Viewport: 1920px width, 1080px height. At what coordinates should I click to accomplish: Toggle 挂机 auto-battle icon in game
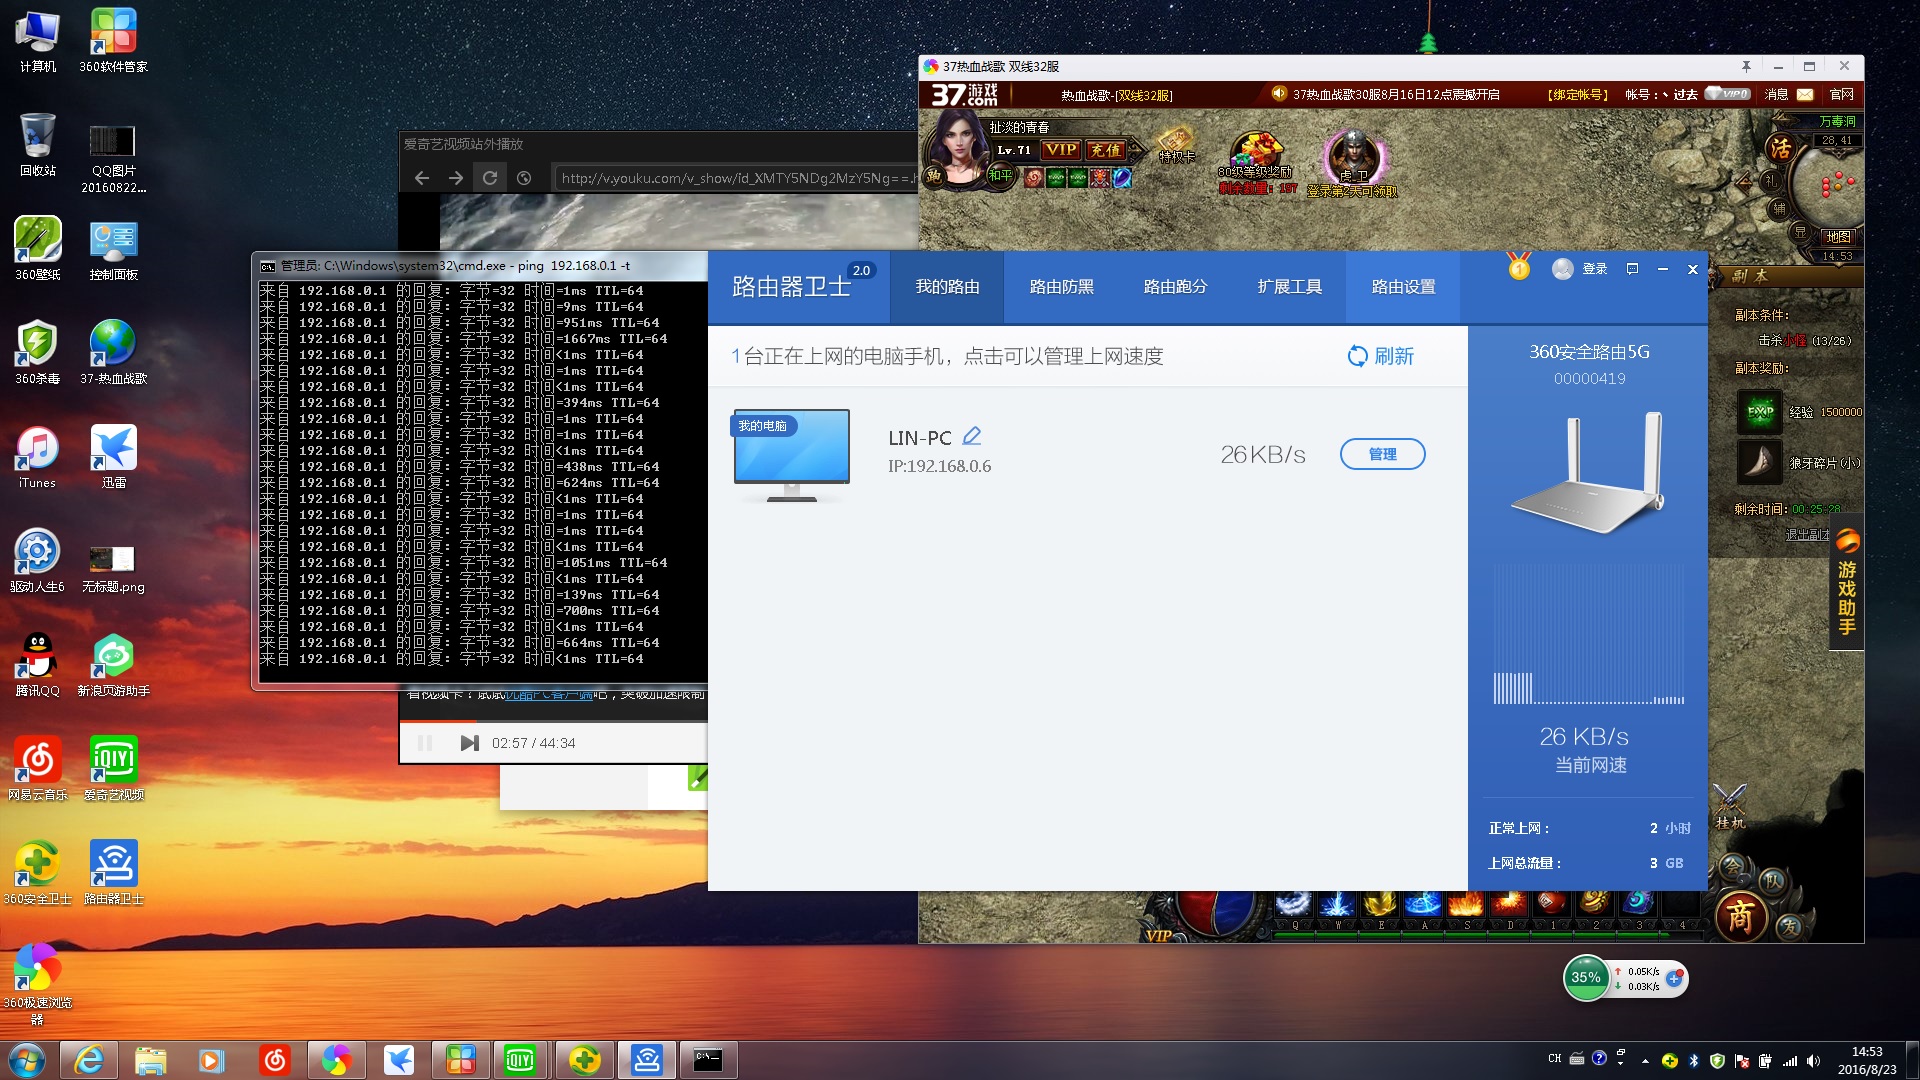(1729, 807)
